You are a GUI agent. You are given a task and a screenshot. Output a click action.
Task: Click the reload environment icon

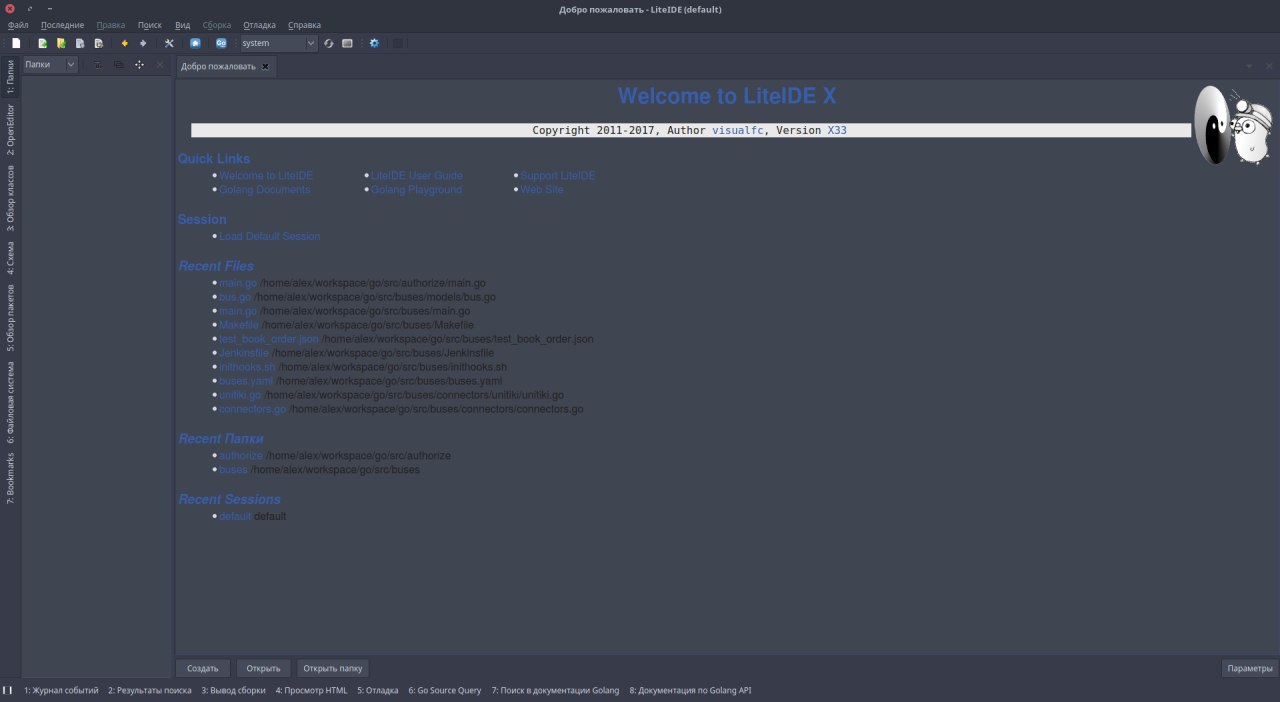click(x=329, y=43)
